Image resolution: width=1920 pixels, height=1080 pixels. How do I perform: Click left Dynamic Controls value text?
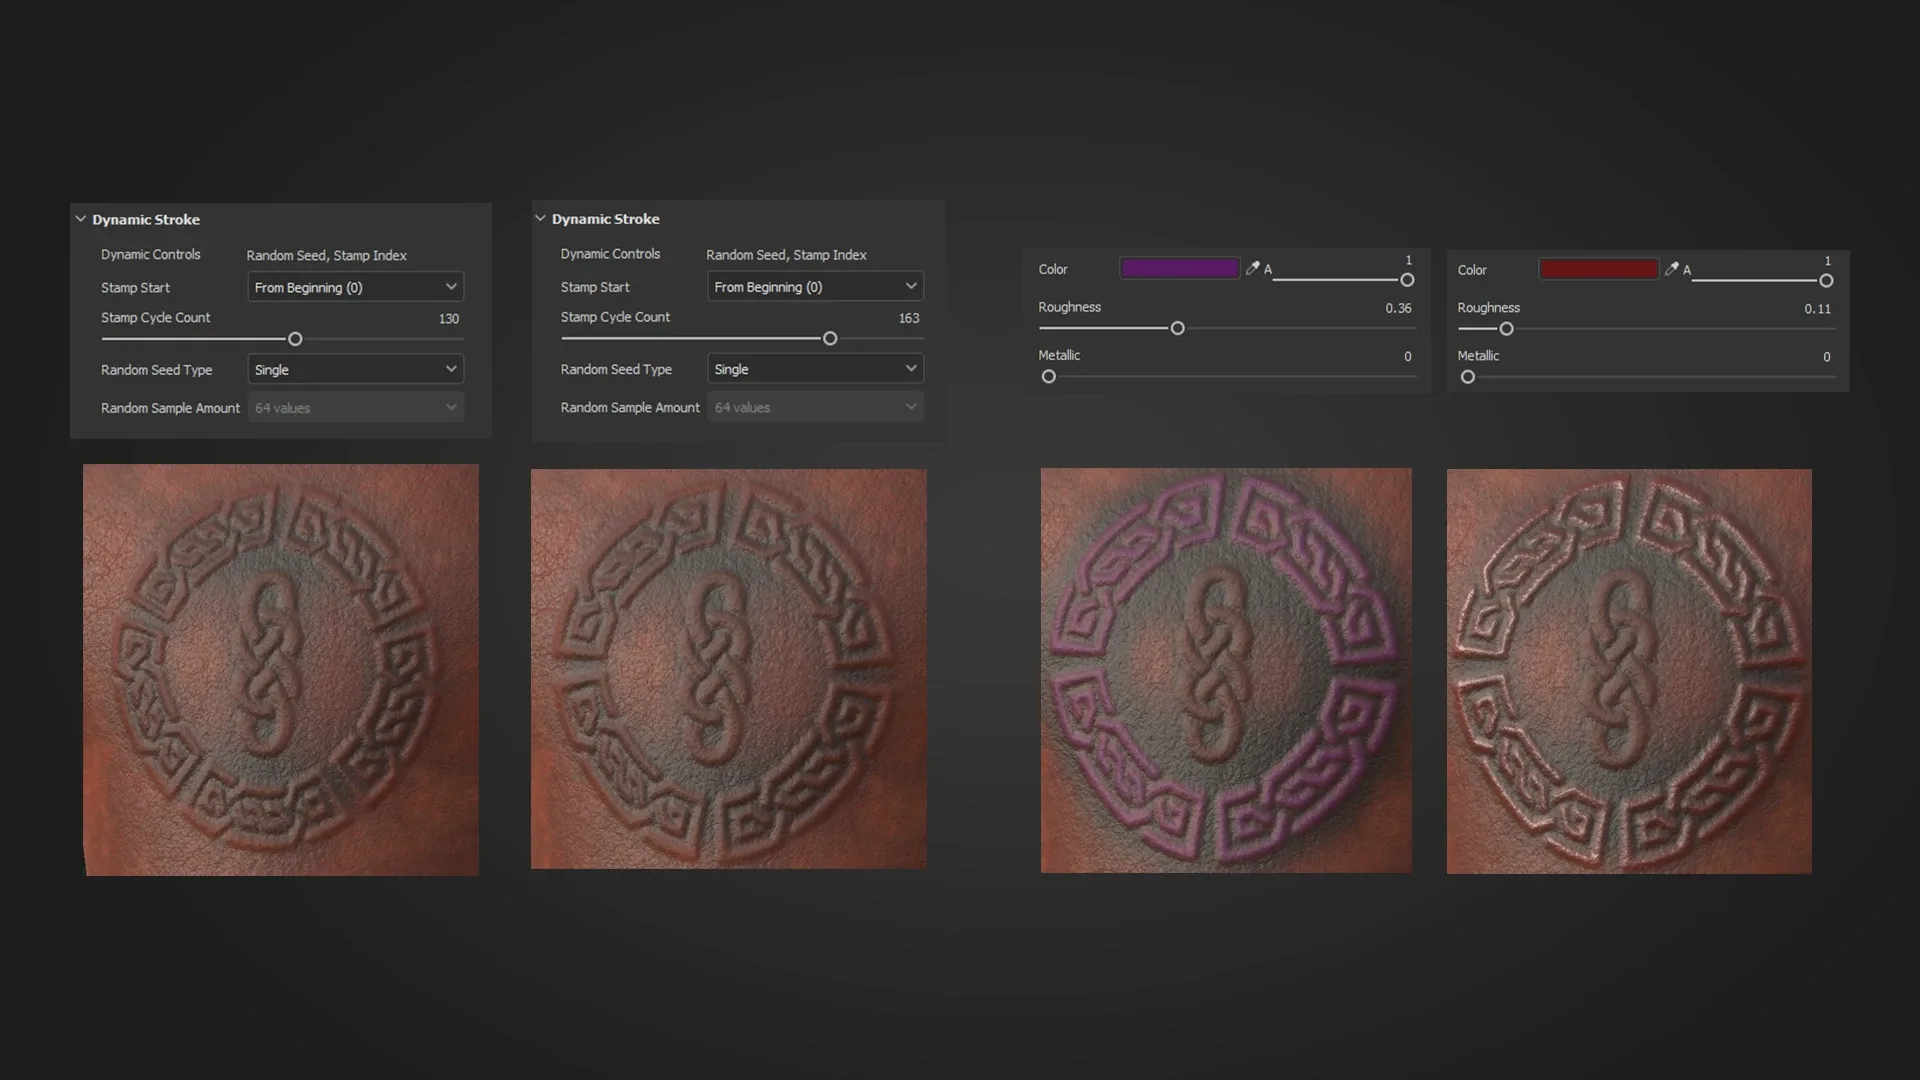(x=326, y=256)
